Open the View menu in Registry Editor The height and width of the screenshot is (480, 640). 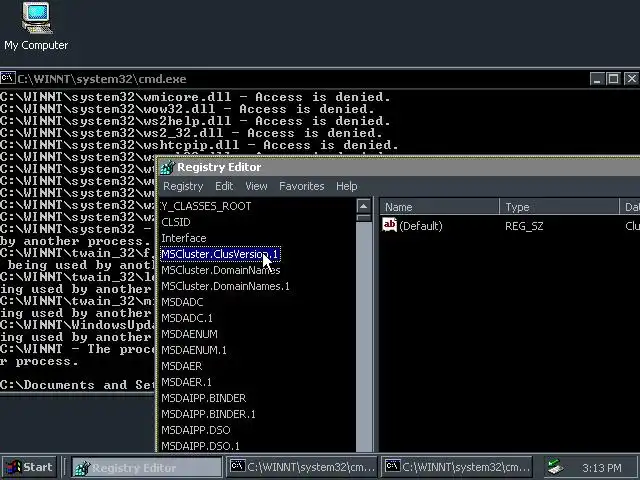click(256, 186)
